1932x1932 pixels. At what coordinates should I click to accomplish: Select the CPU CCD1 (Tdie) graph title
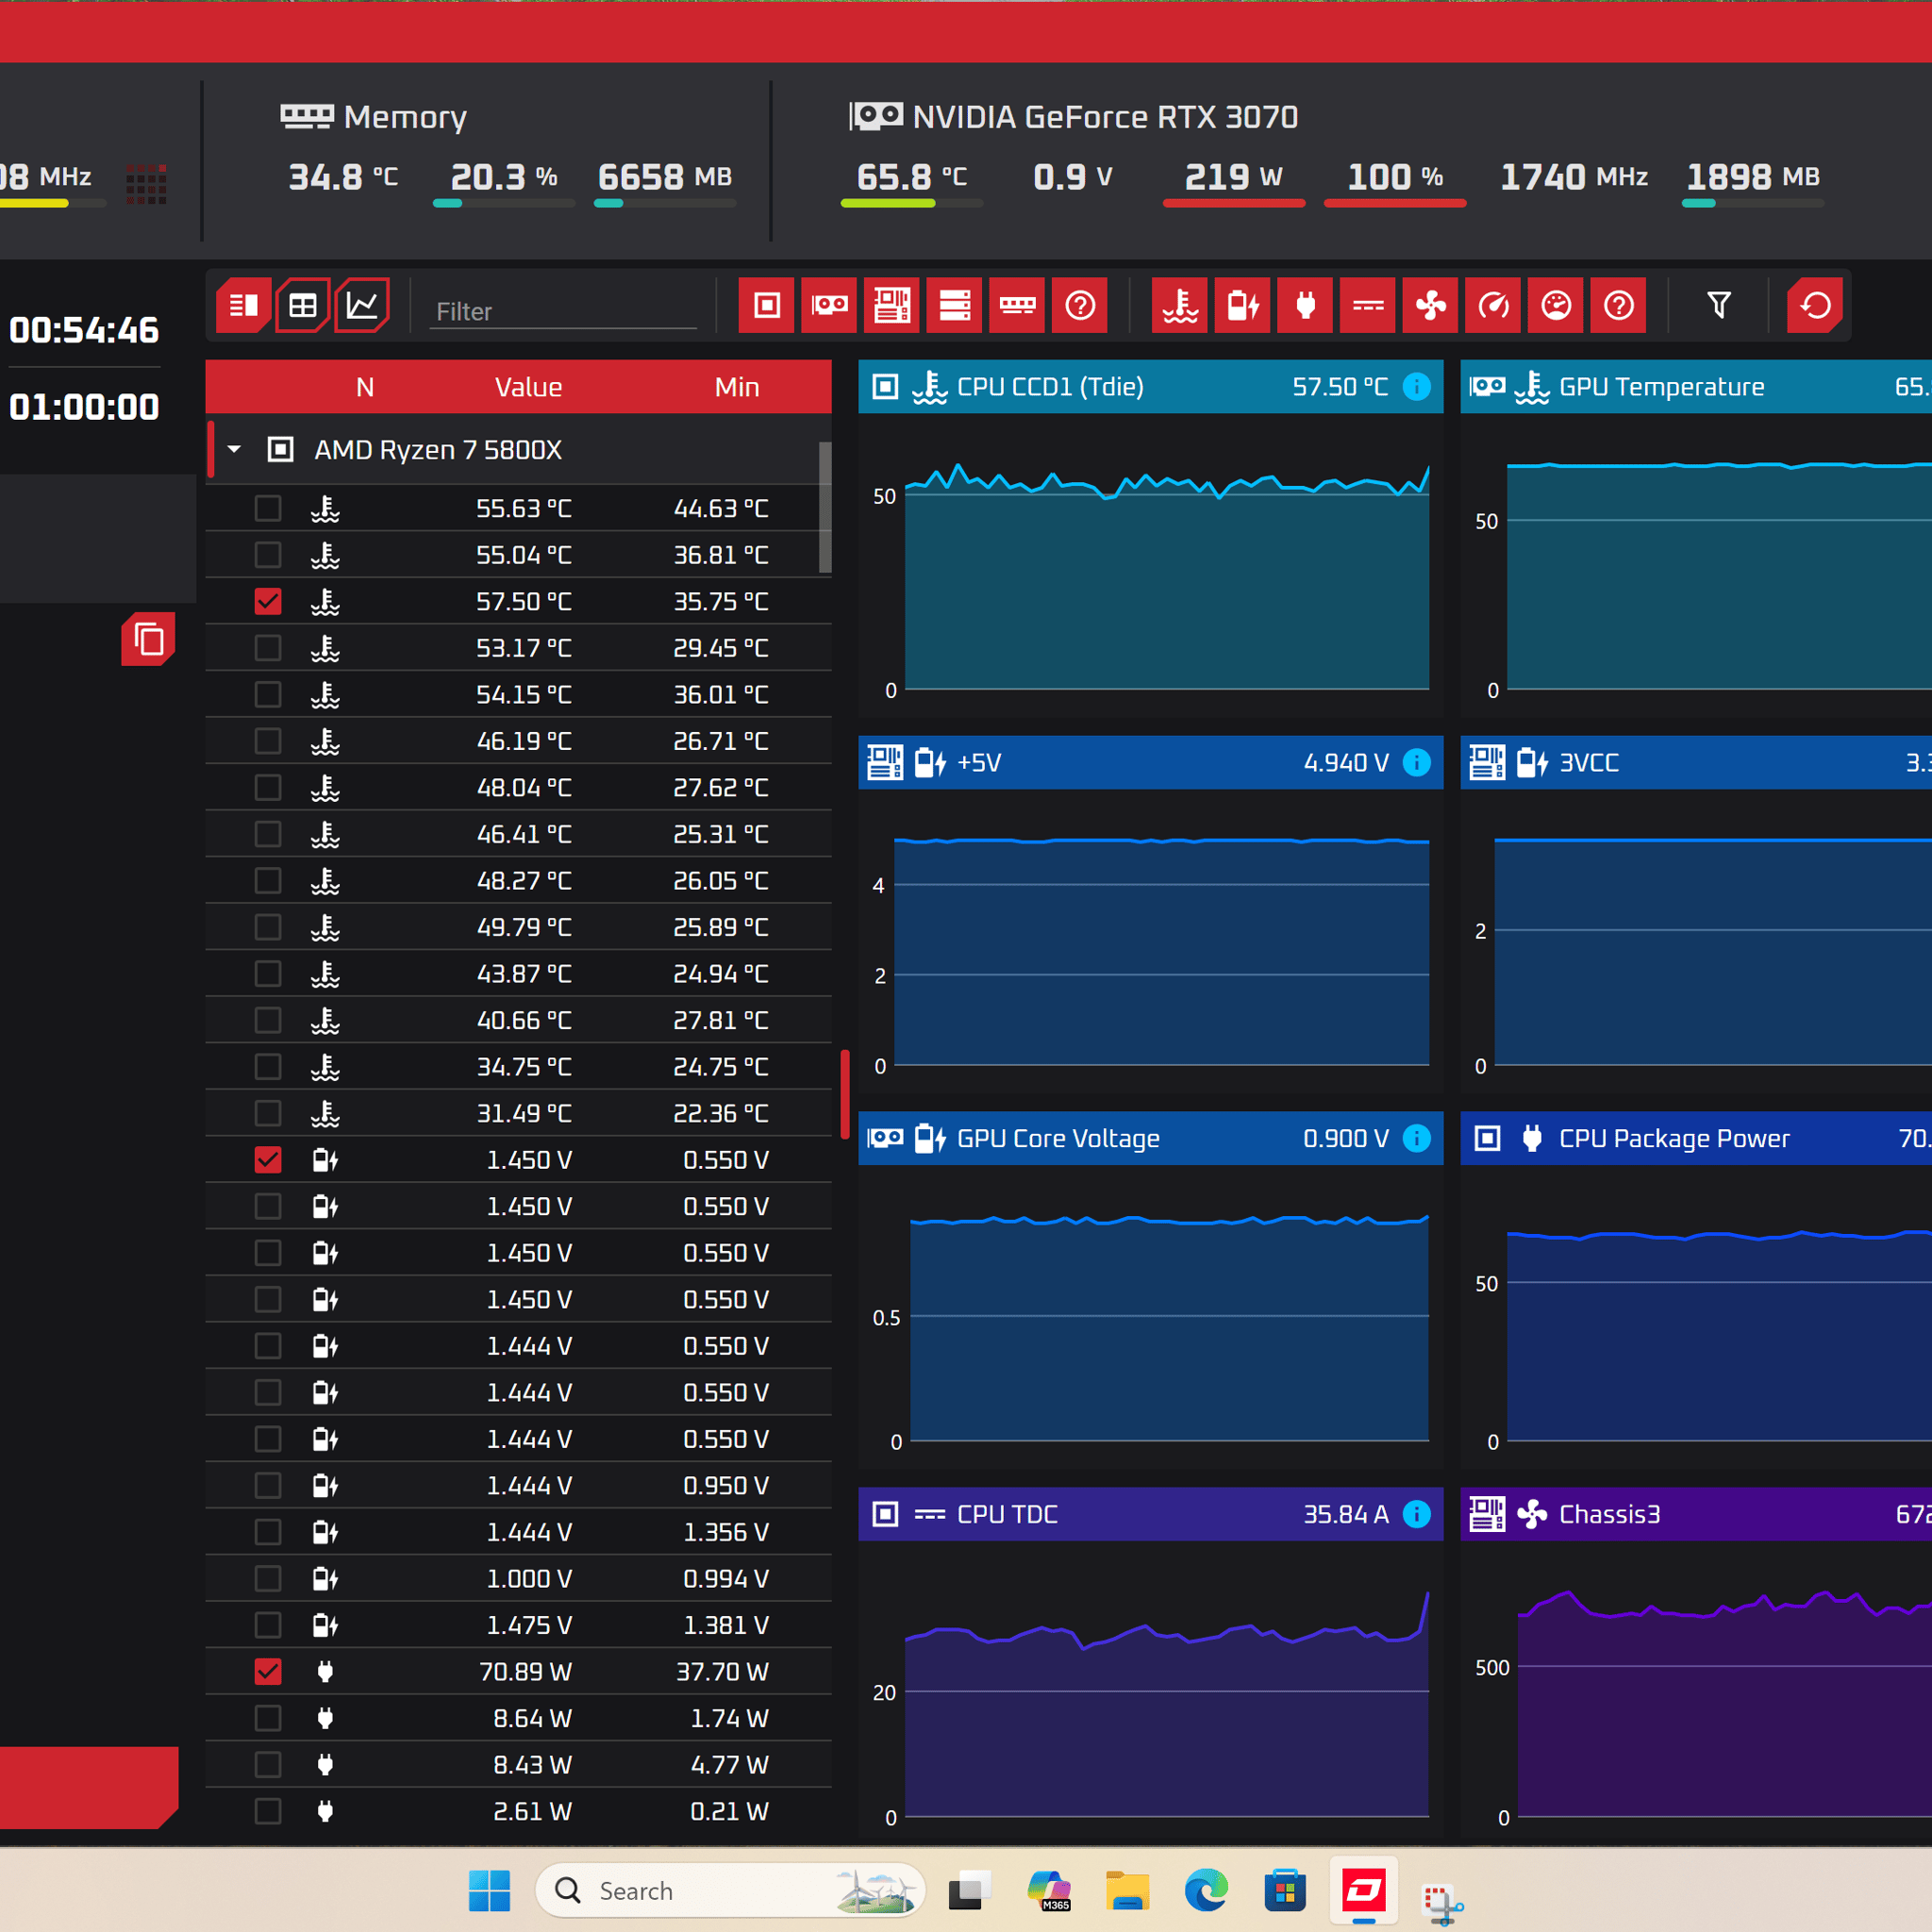click(x=1050, y=387)
